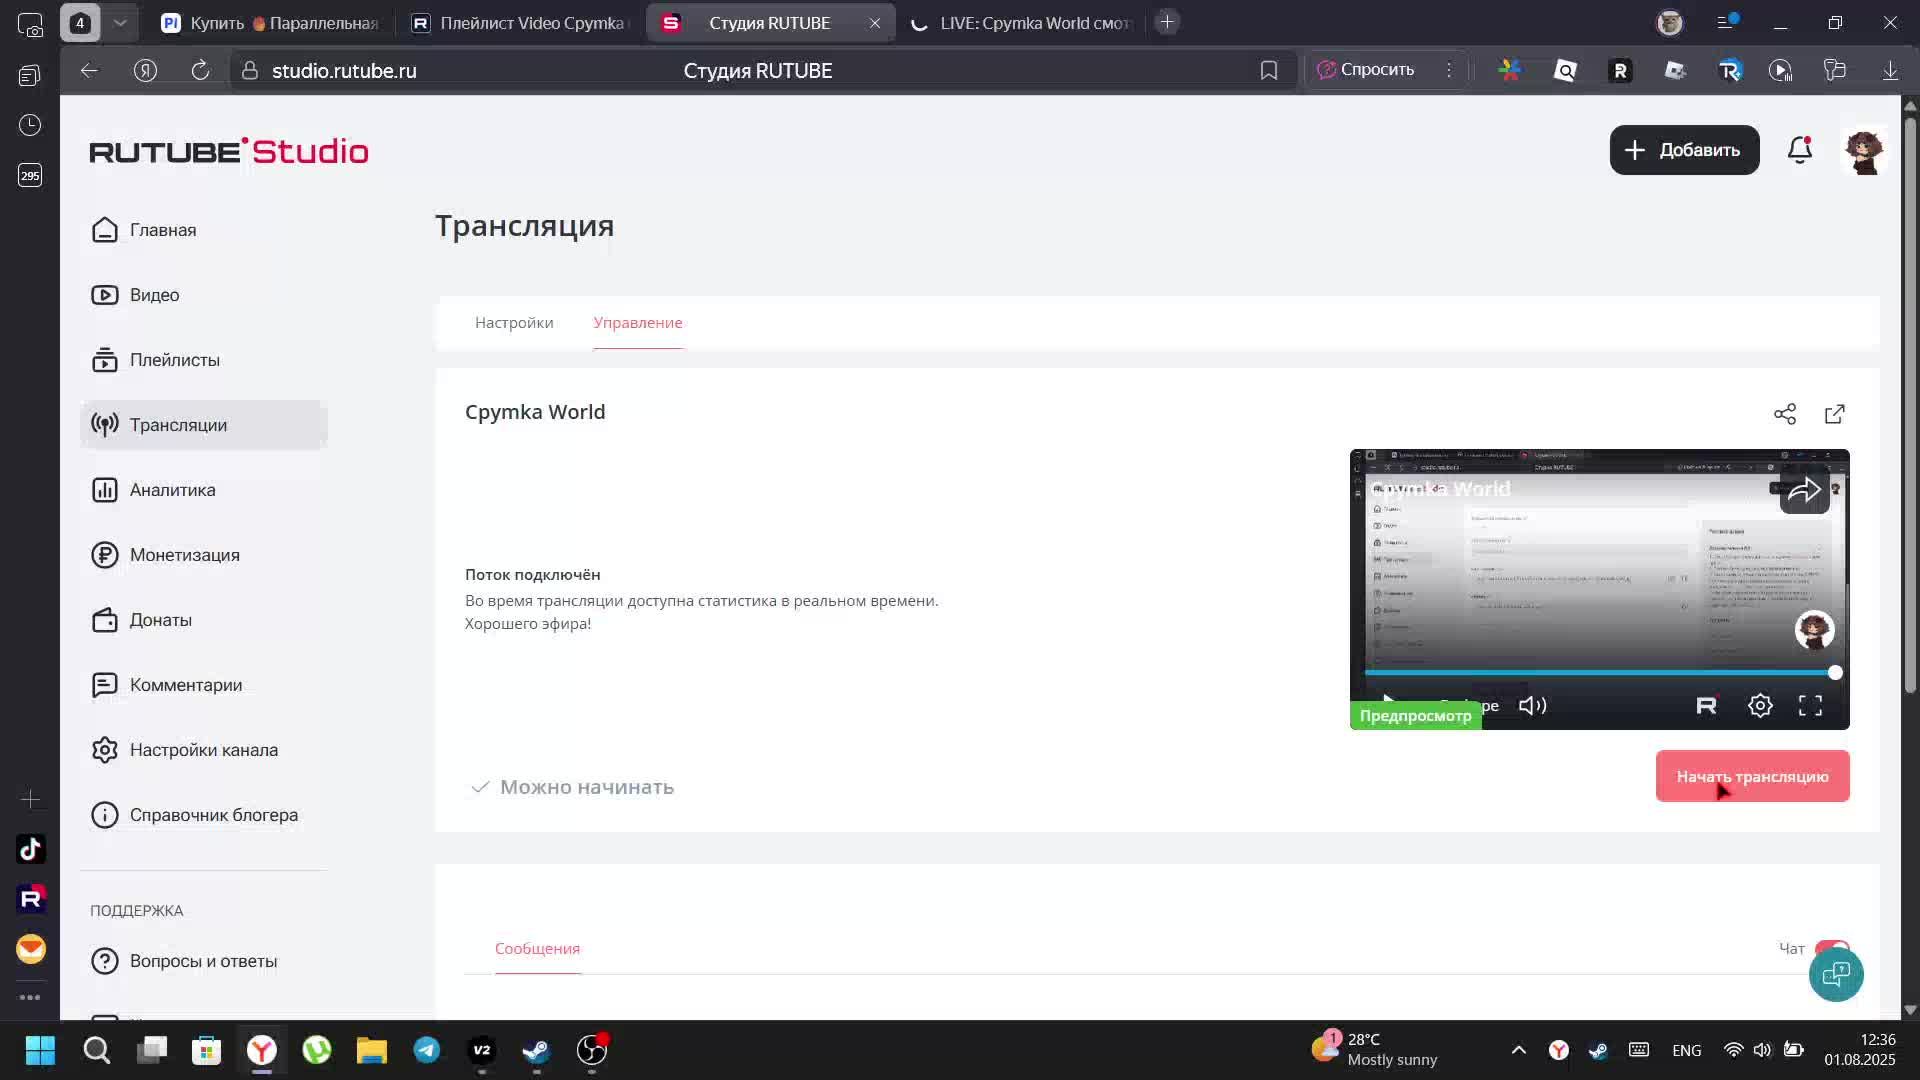The image size is (1920, 1080).
Task: Expand the browser tab list chevron
Action: (x=120, y=22)
